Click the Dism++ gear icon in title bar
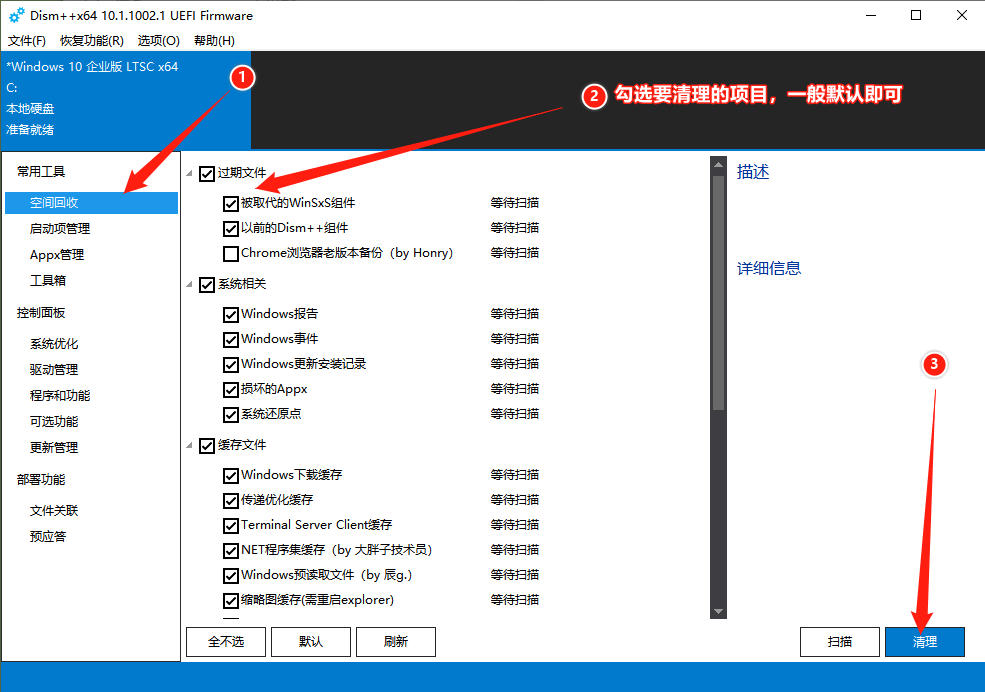The height and width of the screenshot is (692, 985). (x=16, y=15)
